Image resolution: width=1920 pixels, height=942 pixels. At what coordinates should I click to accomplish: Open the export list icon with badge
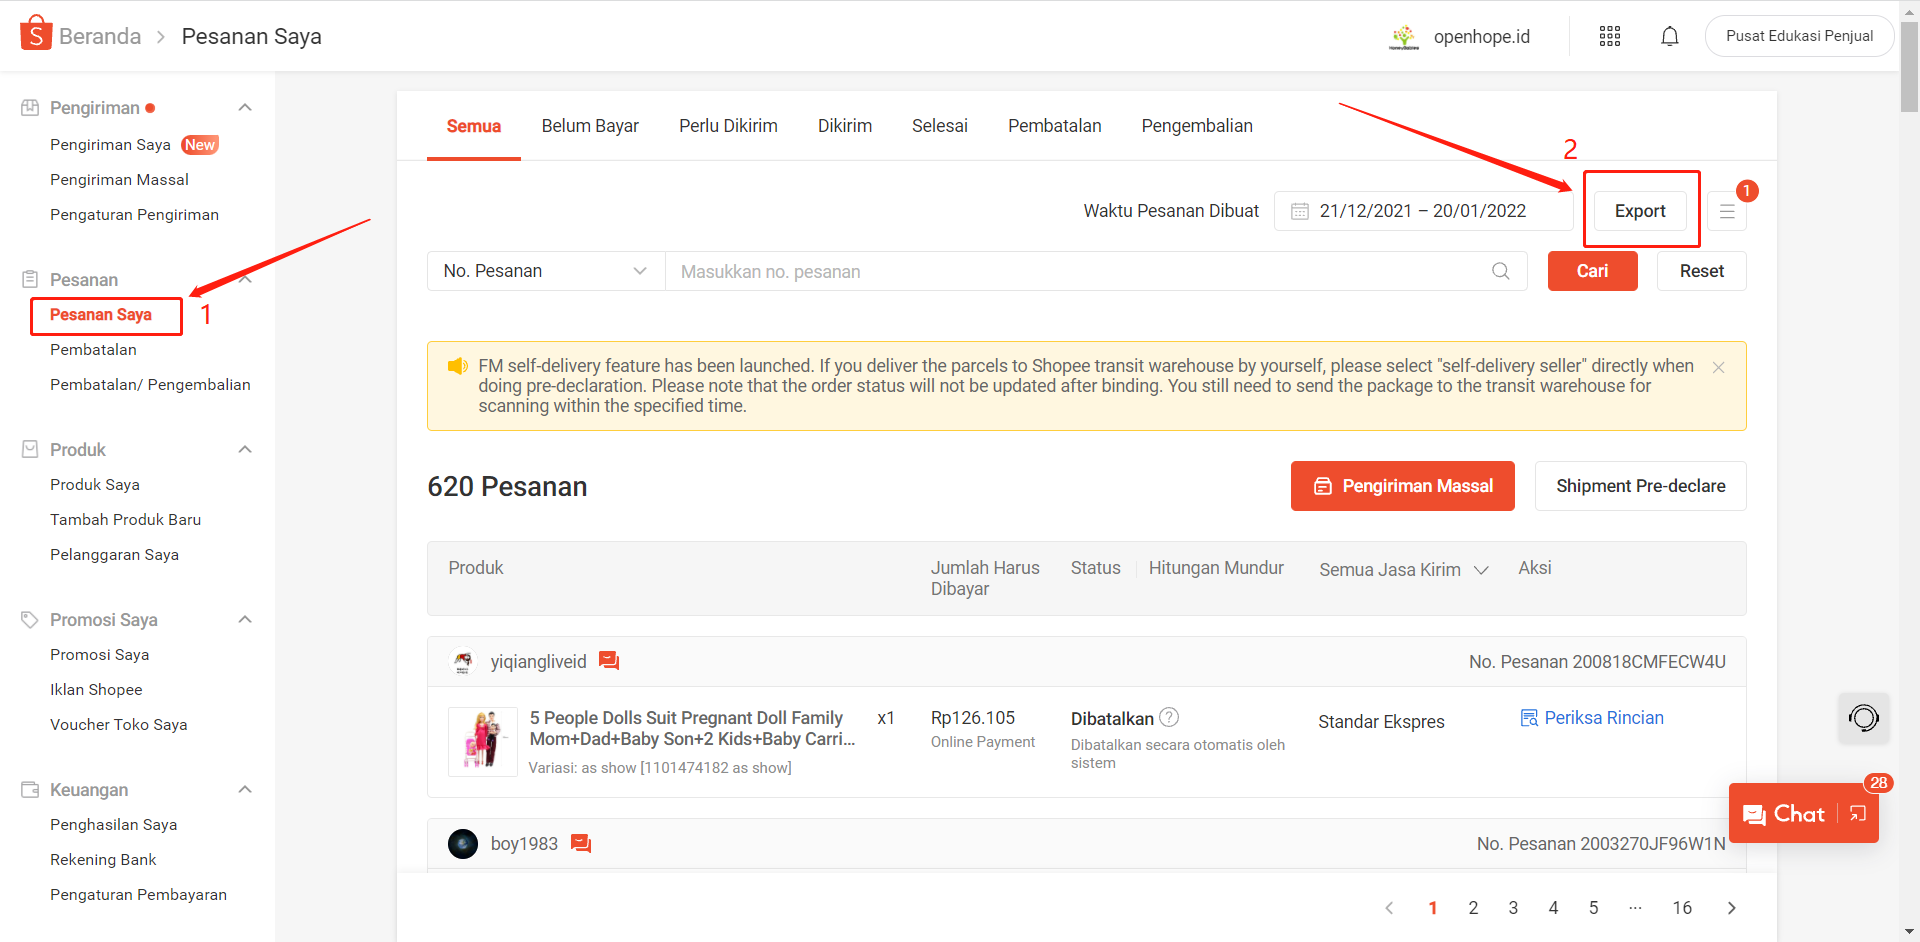click(x=1727, y=211)
